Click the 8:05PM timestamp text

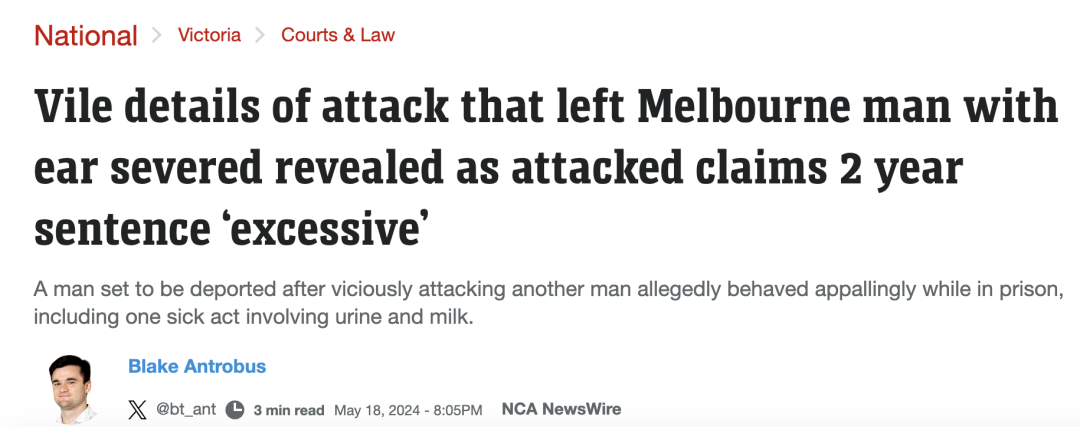tap(457, 410)
